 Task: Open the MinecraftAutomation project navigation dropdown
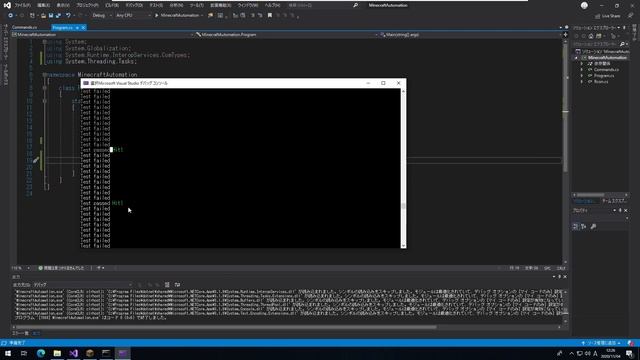(102, 35)
